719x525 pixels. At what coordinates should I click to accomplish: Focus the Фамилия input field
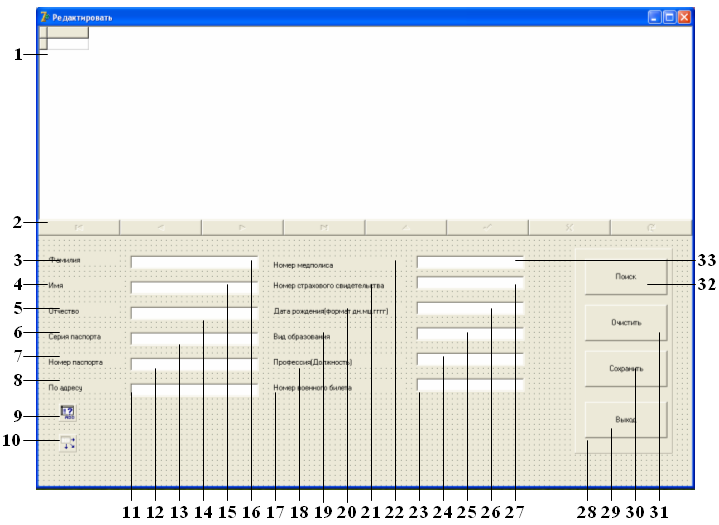click(x=194, y=262)
